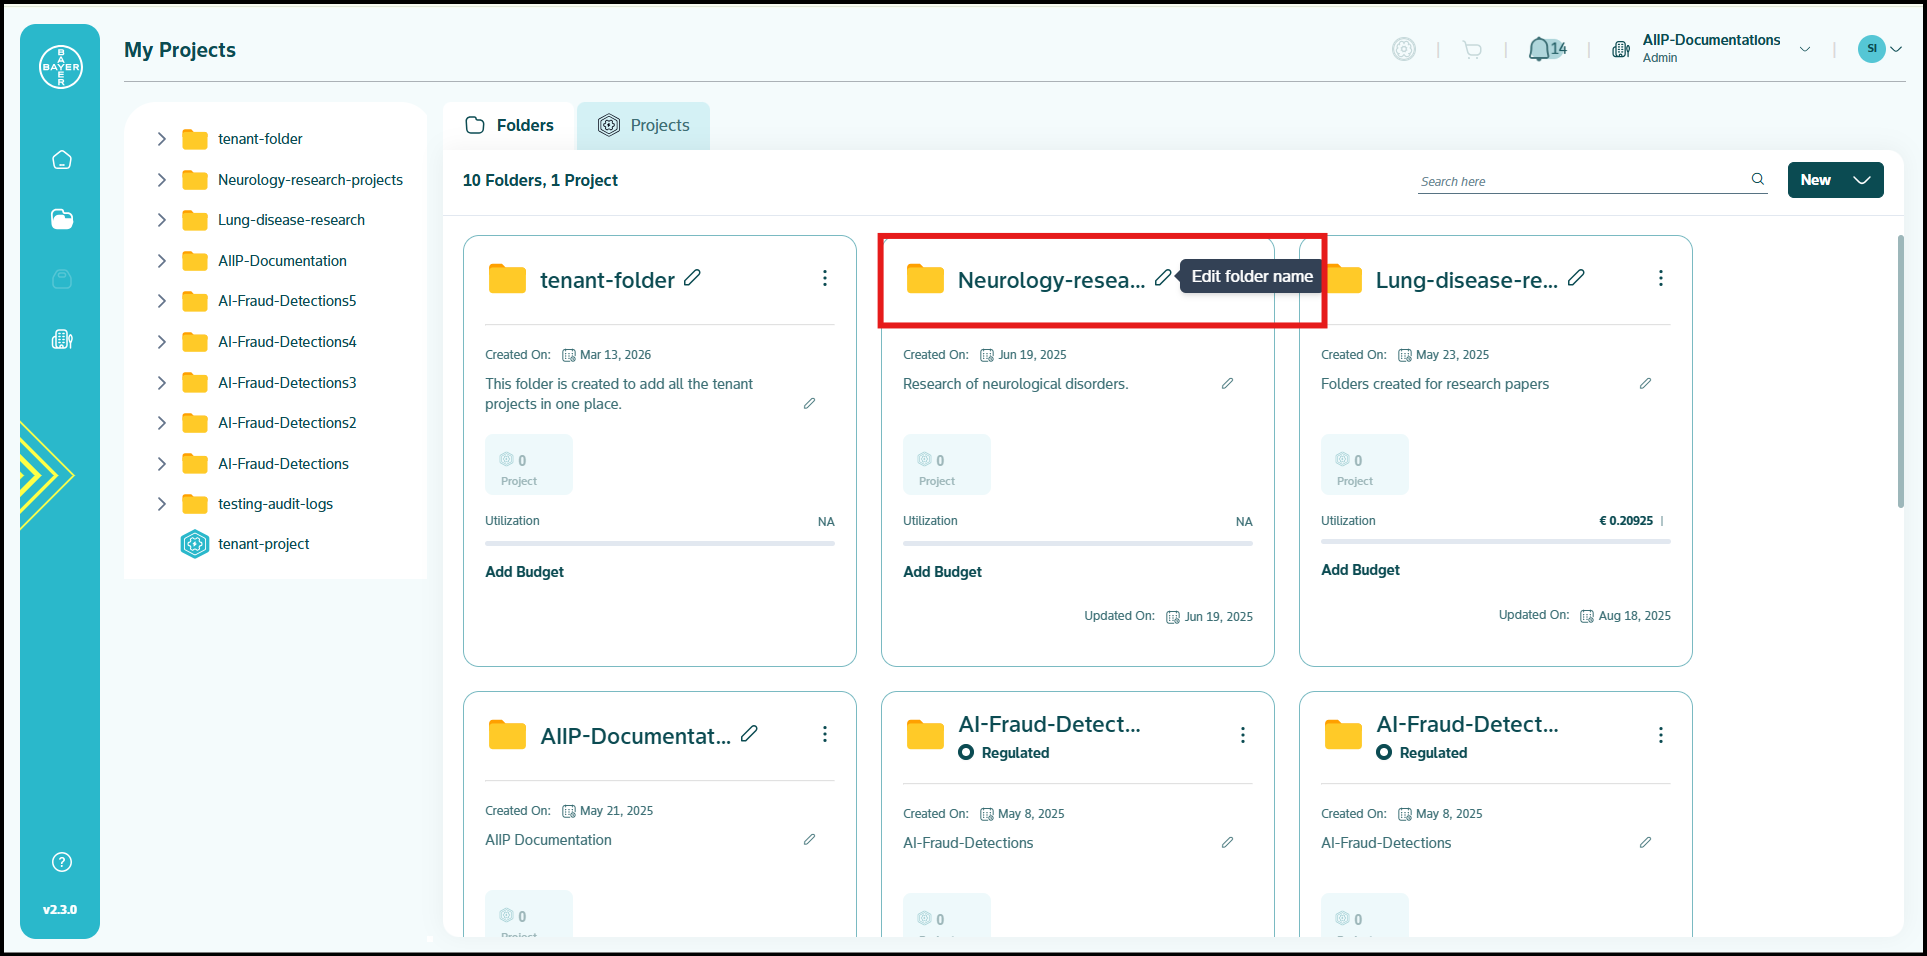Click the Search here input field
1927x956 pixels.
pos(1582,181)
